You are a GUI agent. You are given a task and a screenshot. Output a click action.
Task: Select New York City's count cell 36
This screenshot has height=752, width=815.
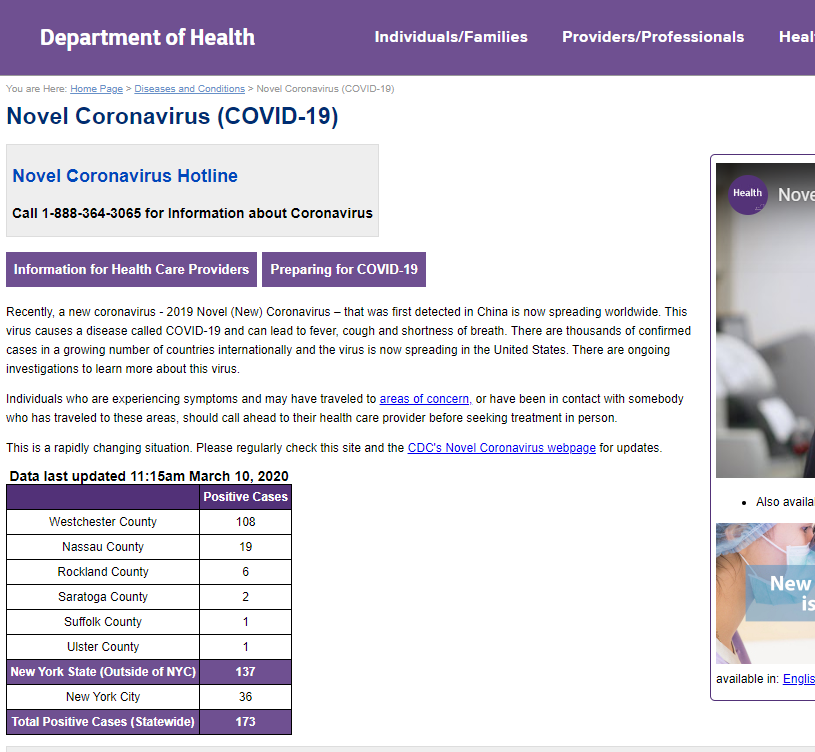[x=245, y=696]
